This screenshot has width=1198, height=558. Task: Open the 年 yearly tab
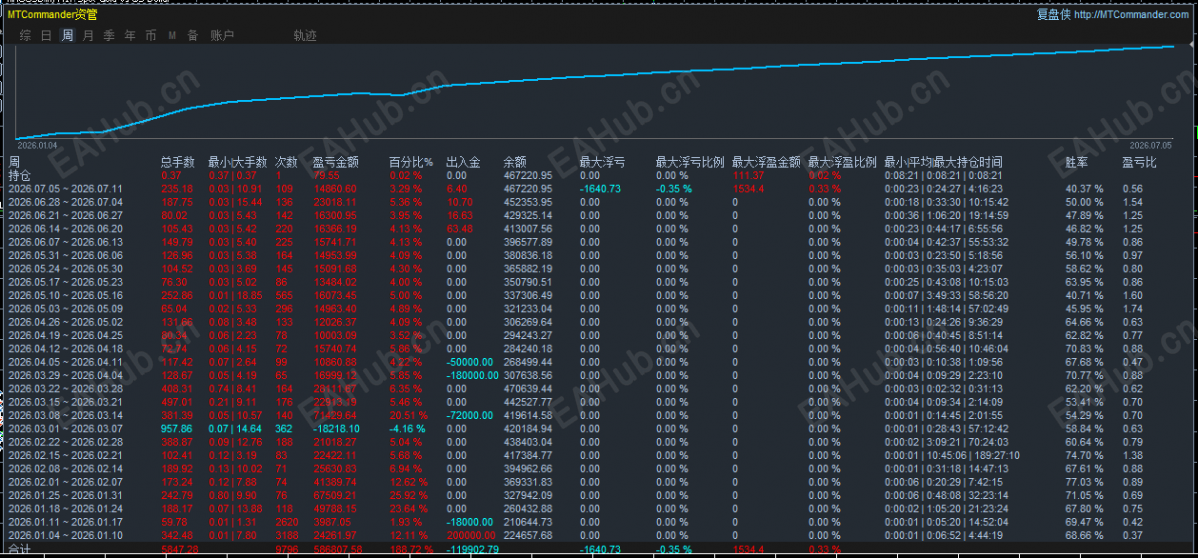pos(130,35)
